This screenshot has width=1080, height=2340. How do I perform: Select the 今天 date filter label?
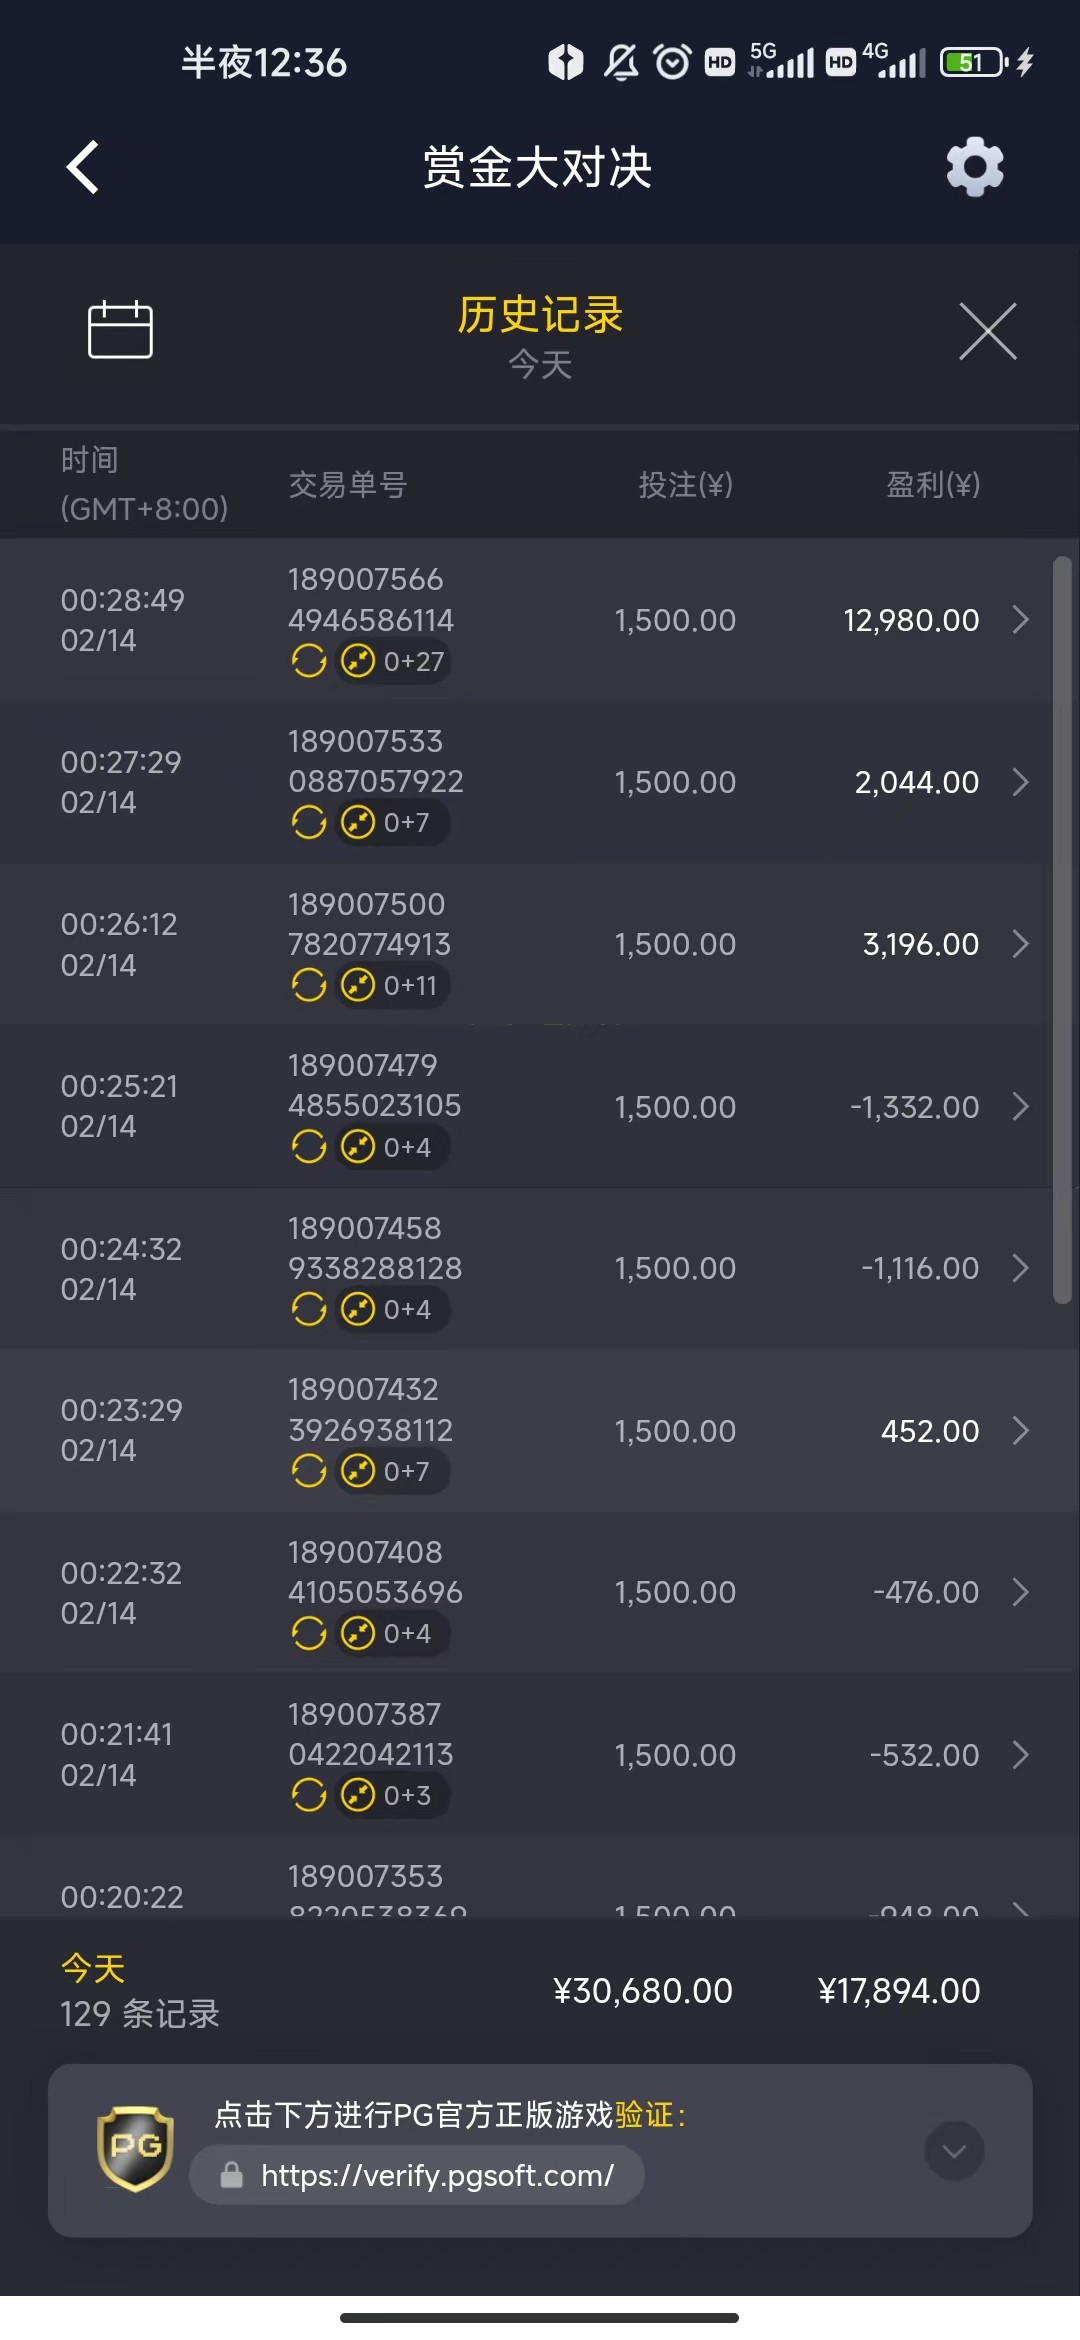[x=540, y=365]
